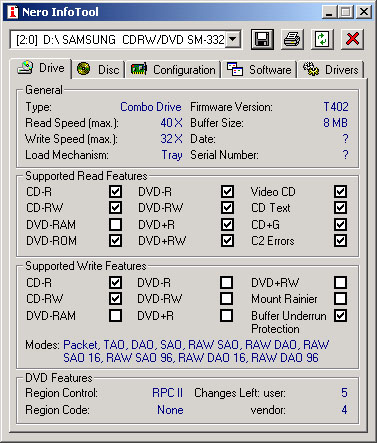Toggle DVD+R checkbox in Supported Read Features
The image size is (377, 443).
point(227,224)
